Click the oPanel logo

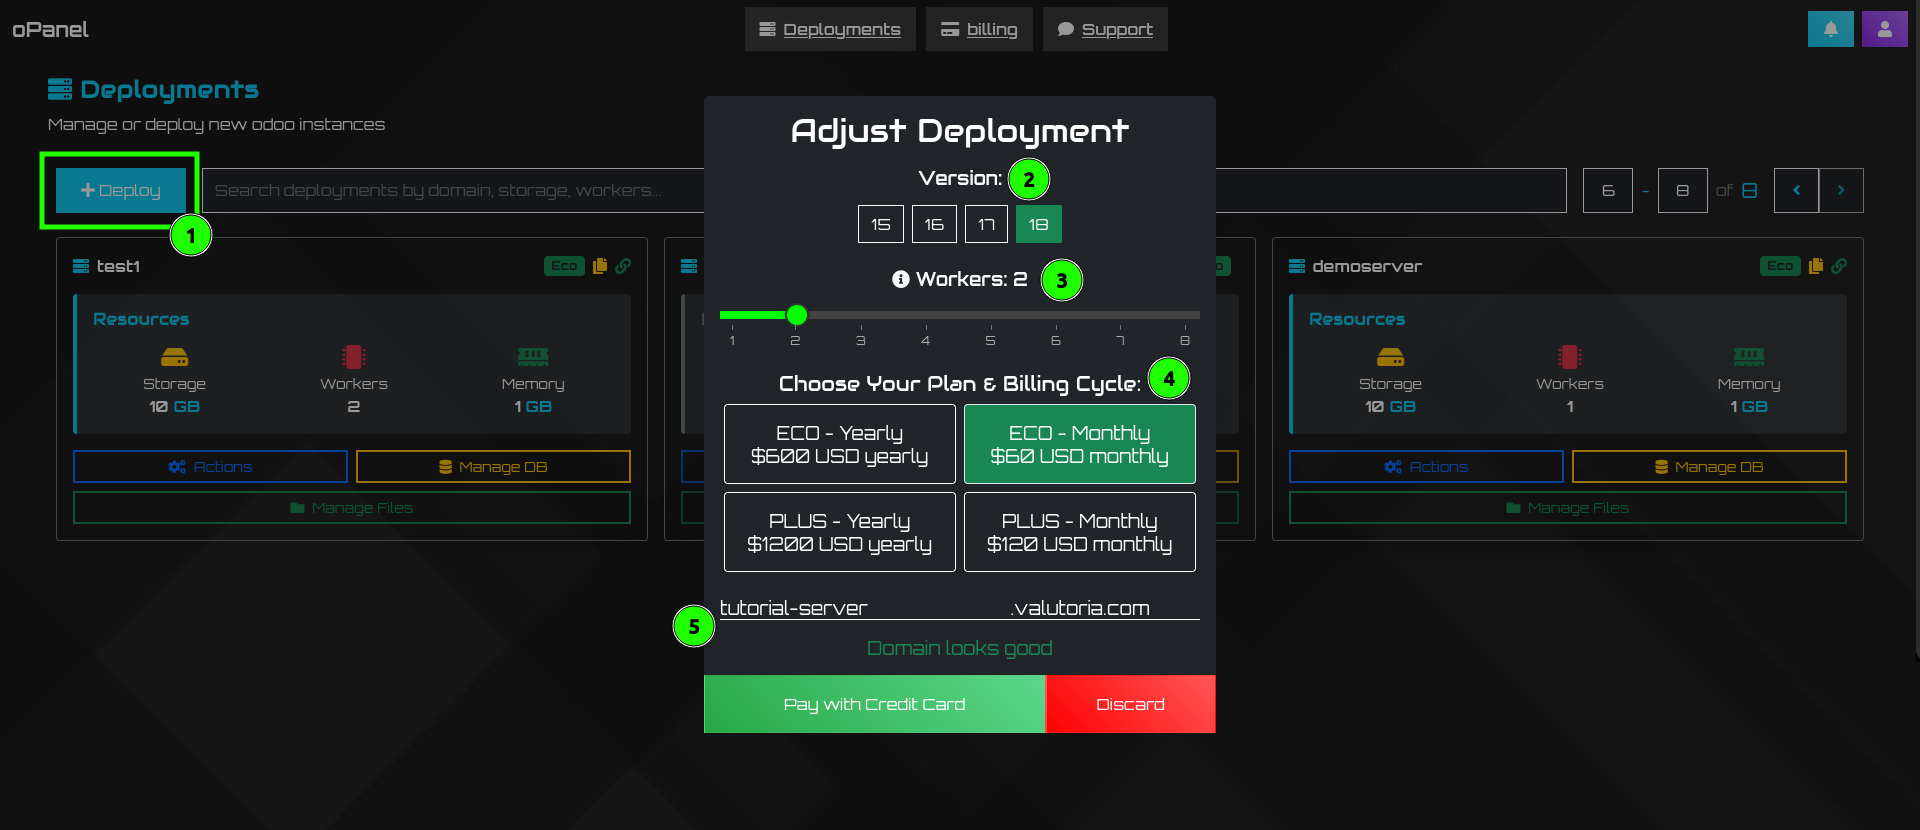click(x=50, y=29)
